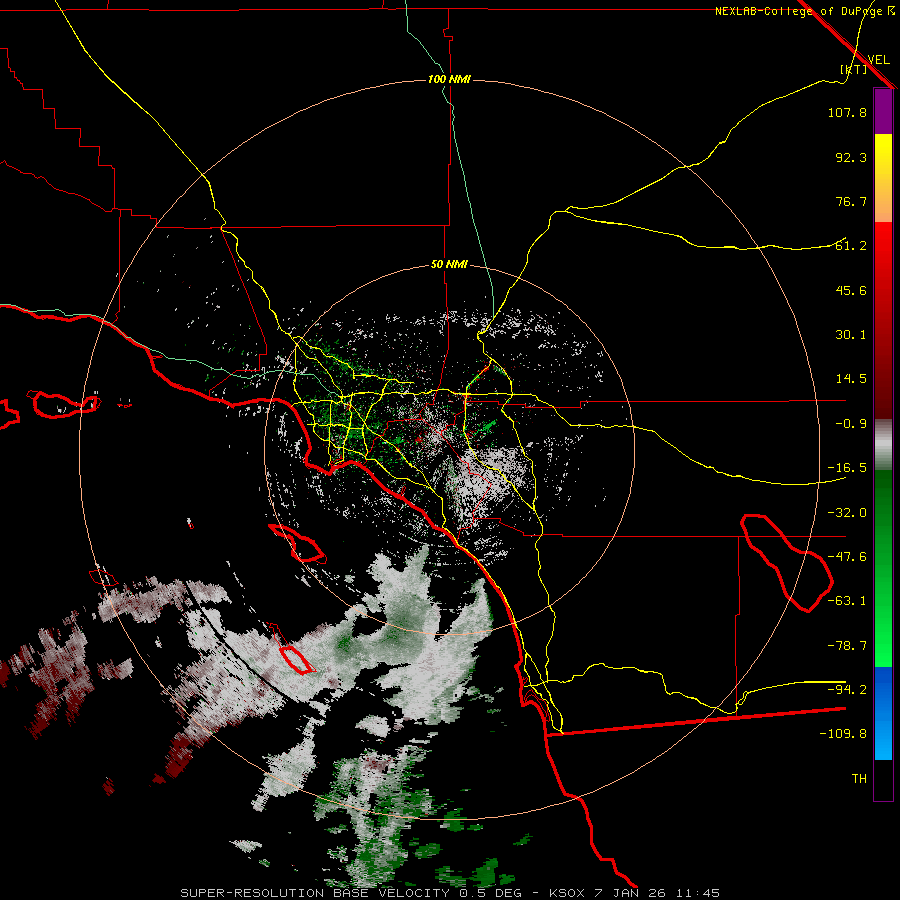This screenshot has width=900, height=900.
Task: Click the 30.1 legend value
Action: point(851,335)
